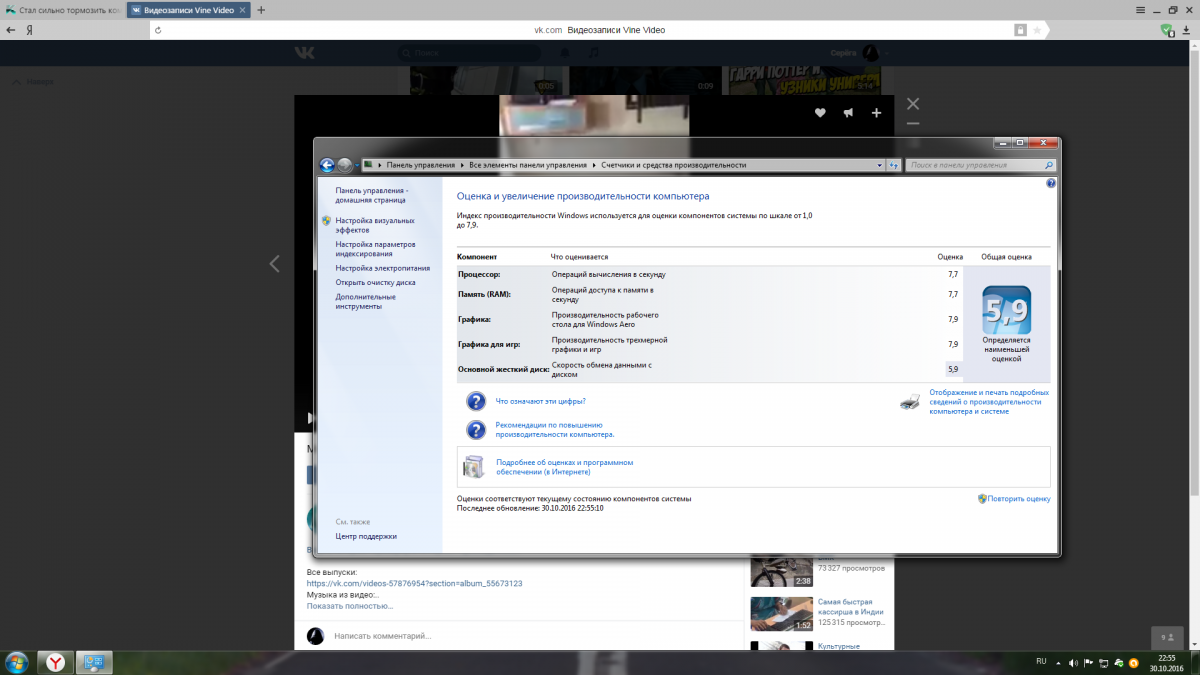Click the blue help icon in Control Panel

click(1050, 184)
